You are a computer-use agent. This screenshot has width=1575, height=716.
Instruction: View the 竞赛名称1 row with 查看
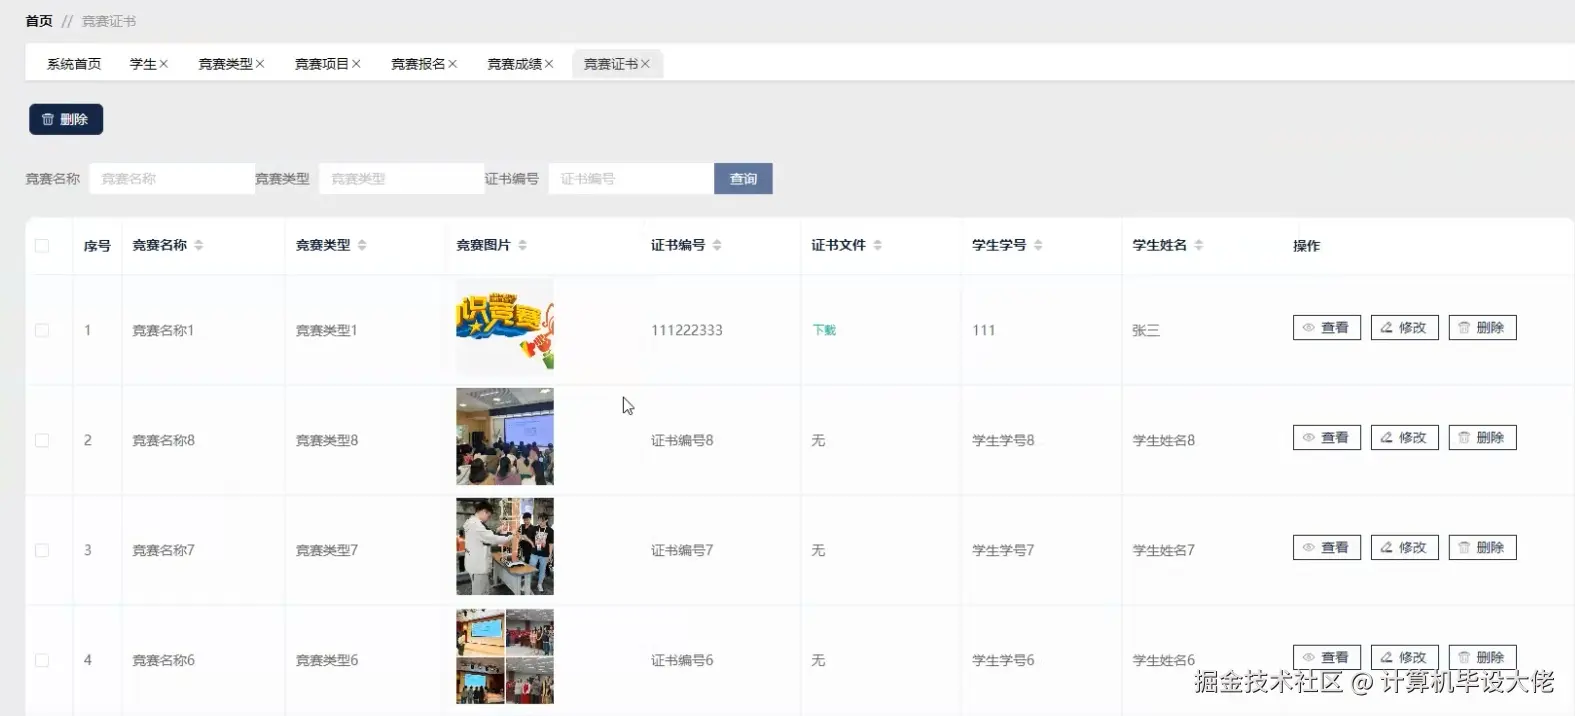(1326, 328)
